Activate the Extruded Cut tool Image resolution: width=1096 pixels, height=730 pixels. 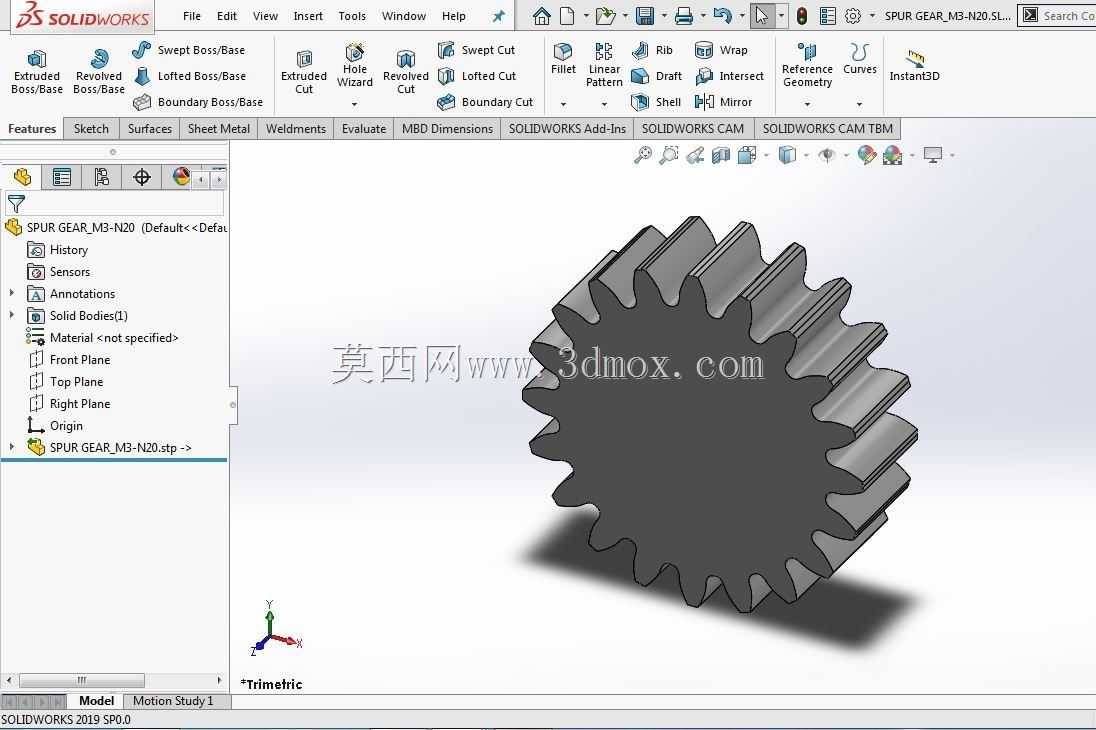pyautogui.click(x=303, y=72)
